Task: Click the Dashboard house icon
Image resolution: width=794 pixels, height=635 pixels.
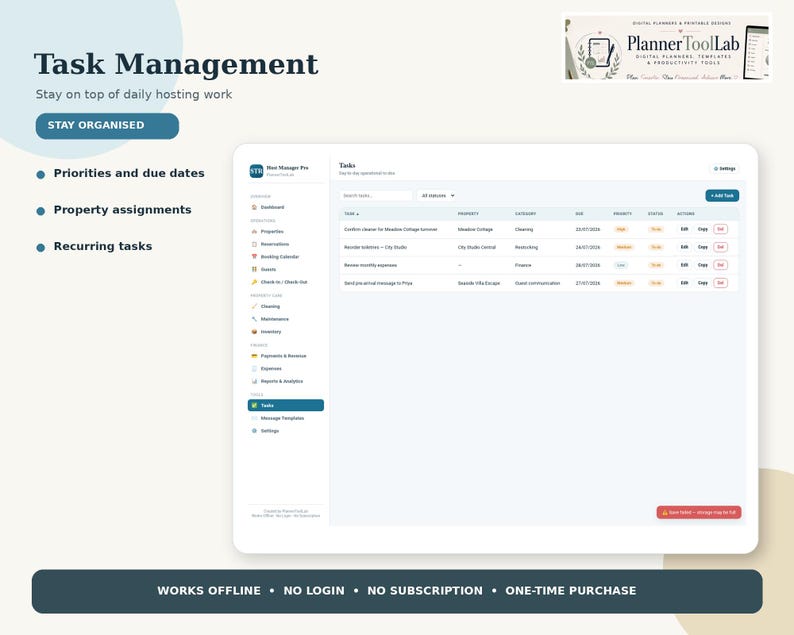Action: tap(254, 207)
